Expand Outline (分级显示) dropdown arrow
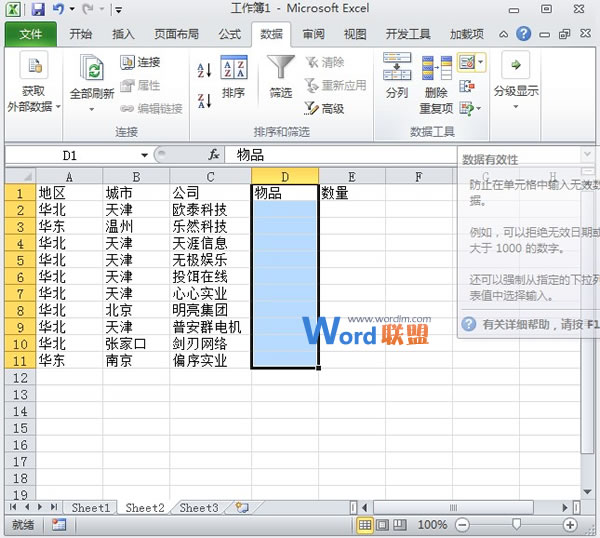600x538 pixels. click(516, 107)
